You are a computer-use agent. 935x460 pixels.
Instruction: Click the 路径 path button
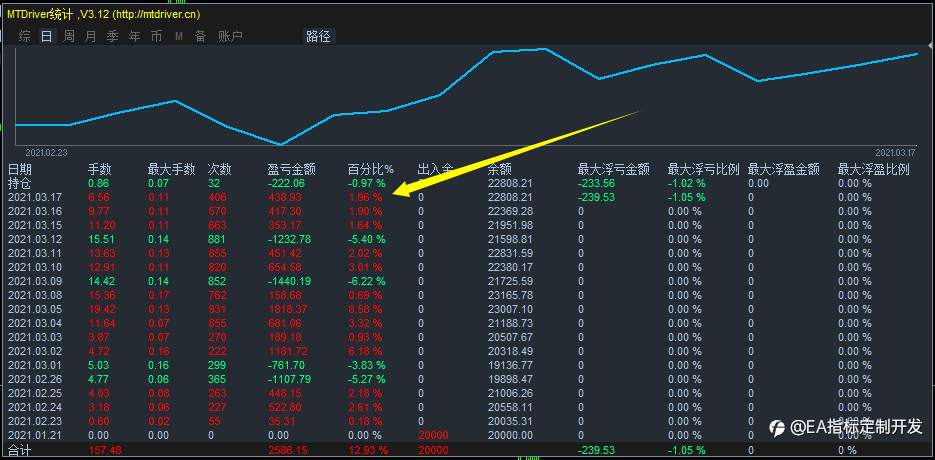pos(318,36)
